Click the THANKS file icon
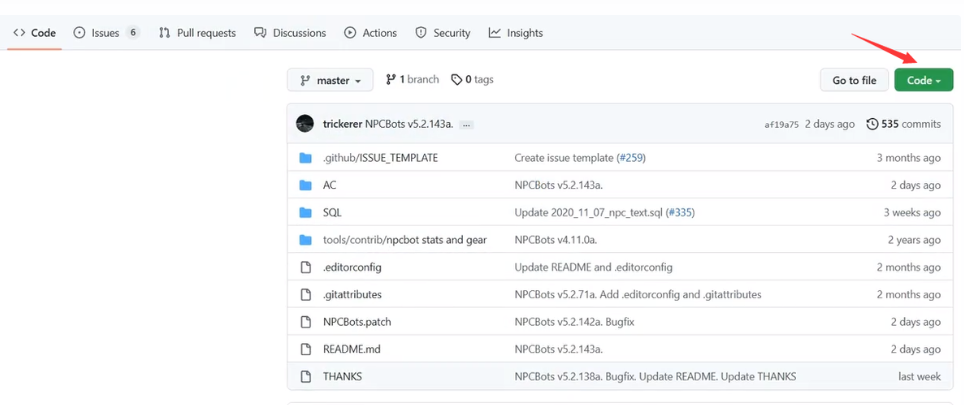Screen dimensions: 964x405 (x=306, y=377)
